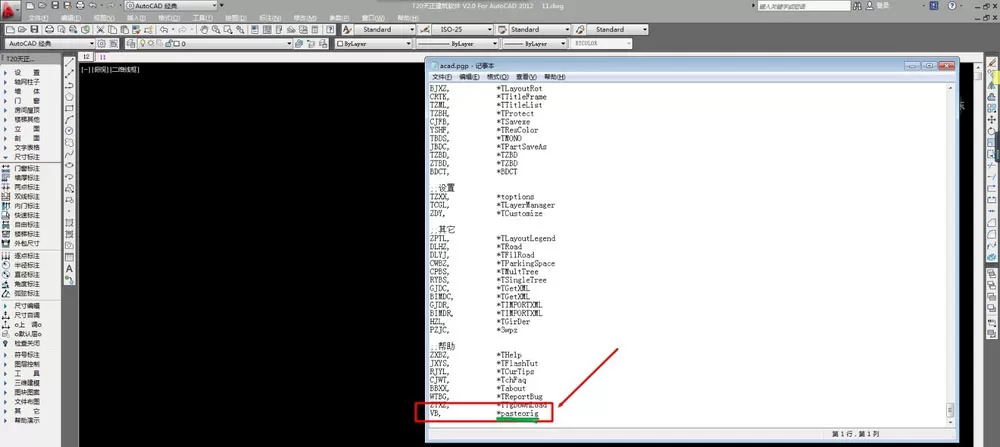Click the Undo arrow in the standard toolbar
1000x447 pixels.
[x=163, y=29]
